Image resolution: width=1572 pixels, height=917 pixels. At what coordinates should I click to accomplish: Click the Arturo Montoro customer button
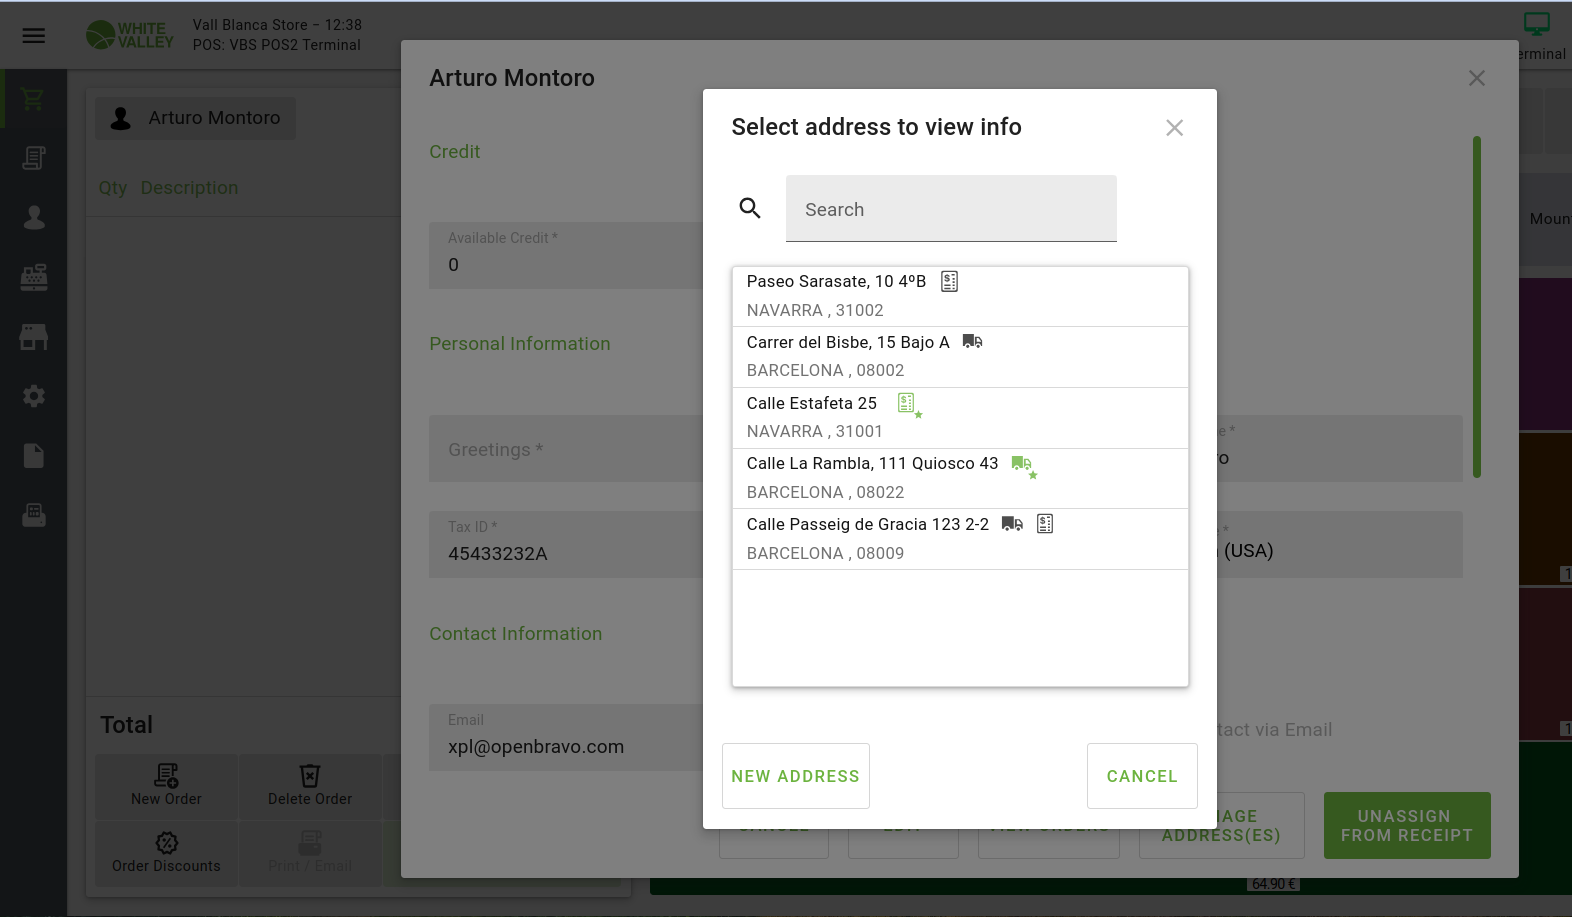196,118
